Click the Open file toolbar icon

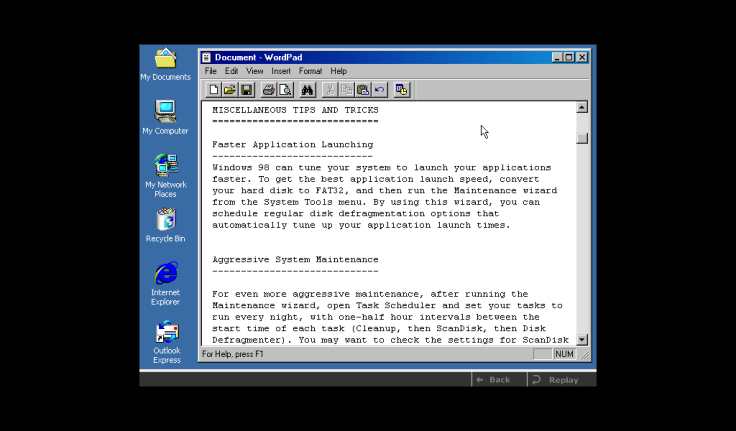(x=230, y=90)
